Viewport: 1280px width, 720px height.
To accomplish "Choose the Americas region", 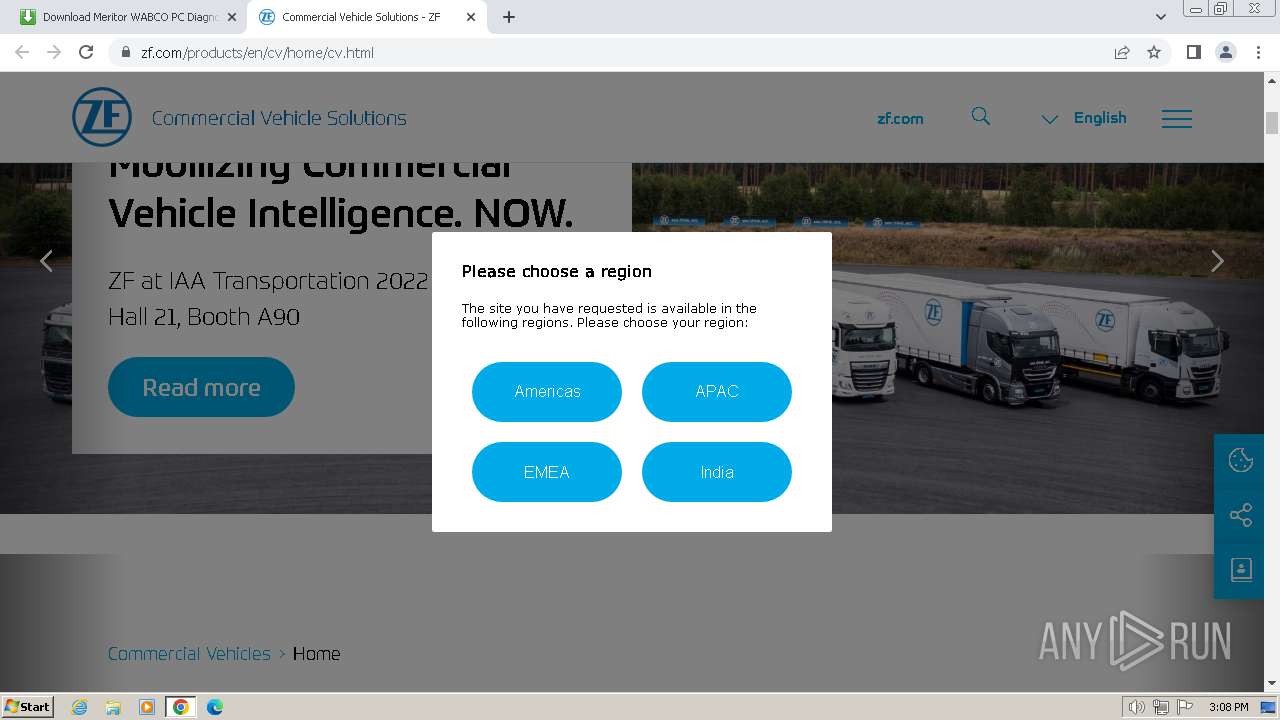I will point(547,392).
